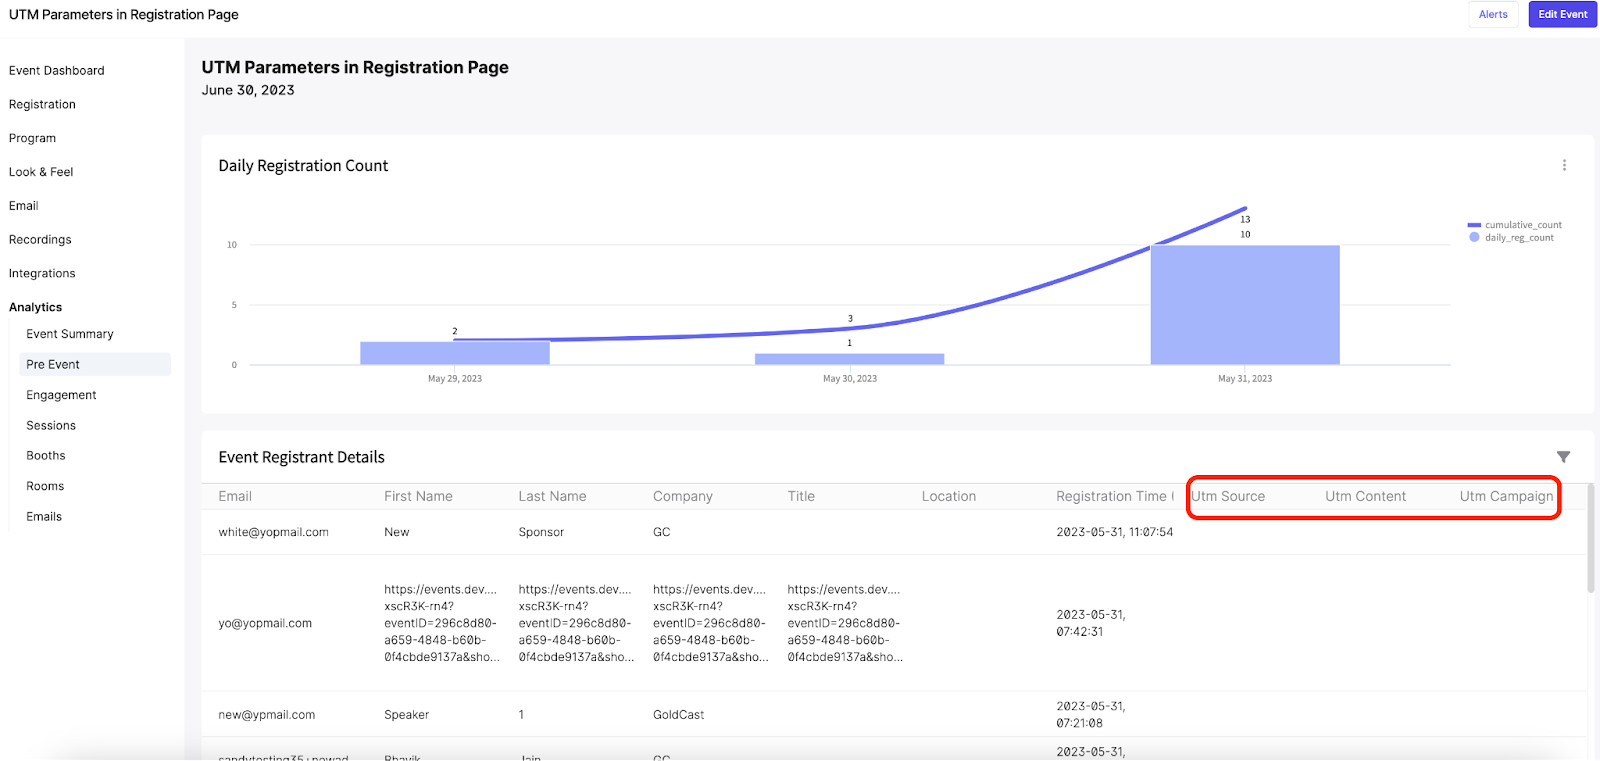1600x761 pixels.
Task: Open Sessions analytics page
Action: 51,425
